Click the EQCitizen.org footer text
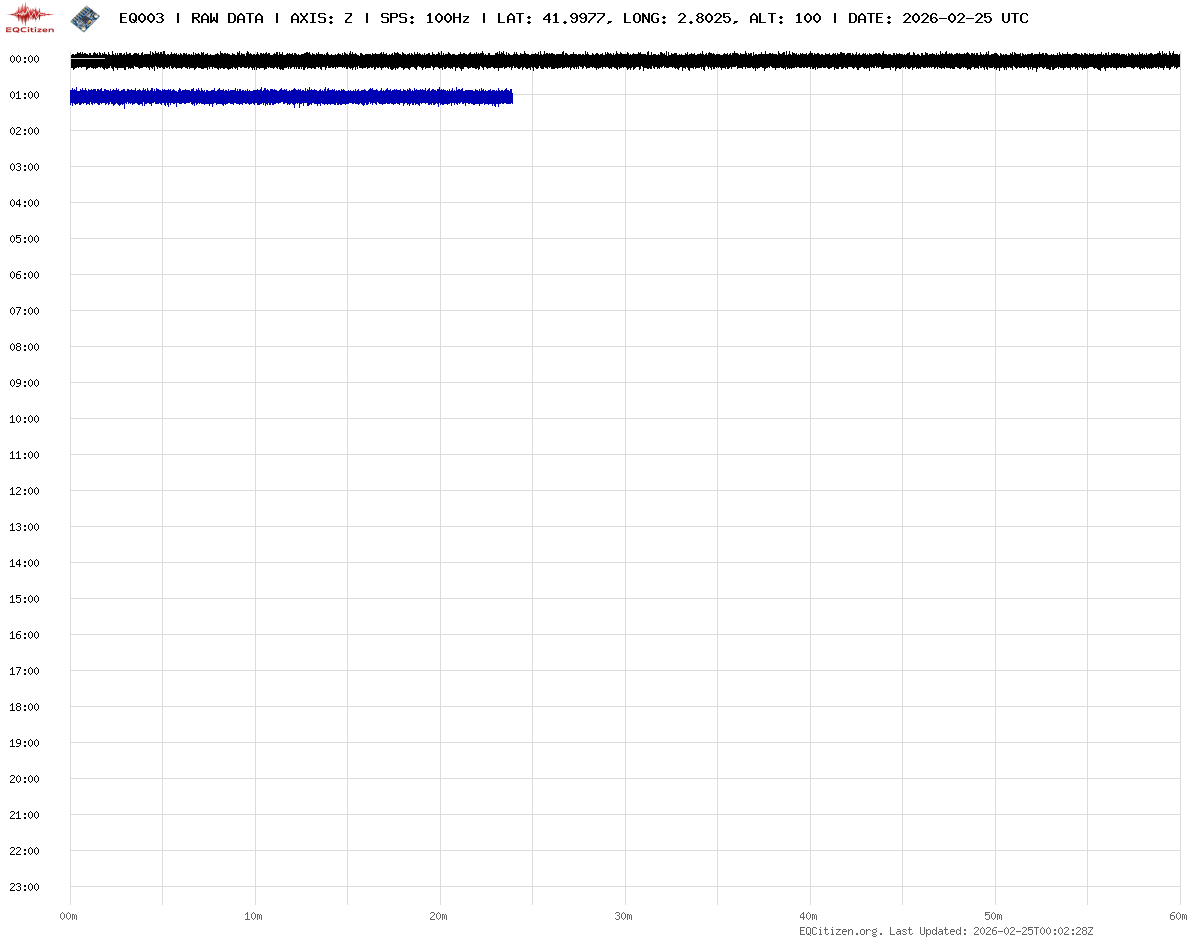Image resolution: width=1200 pixels, height=940 pixels. (840, 931)
